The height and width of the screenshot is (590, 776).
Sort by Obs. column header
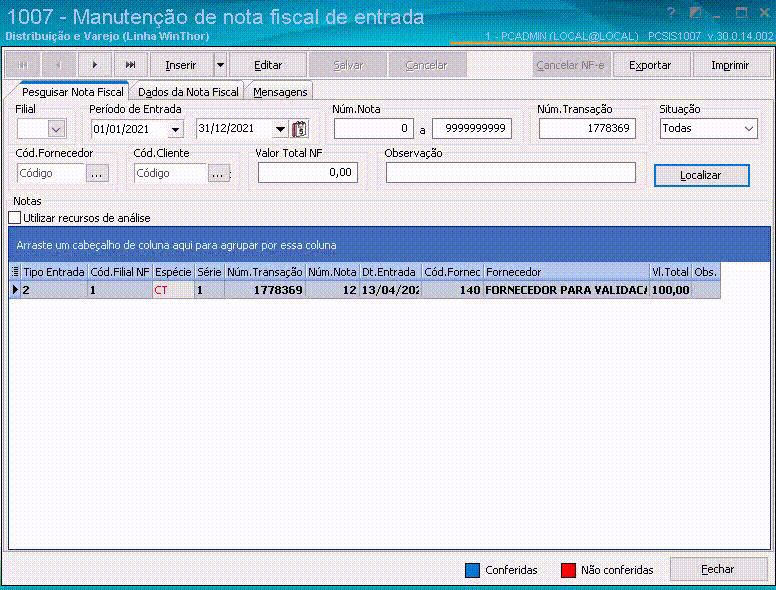[706, 272]
